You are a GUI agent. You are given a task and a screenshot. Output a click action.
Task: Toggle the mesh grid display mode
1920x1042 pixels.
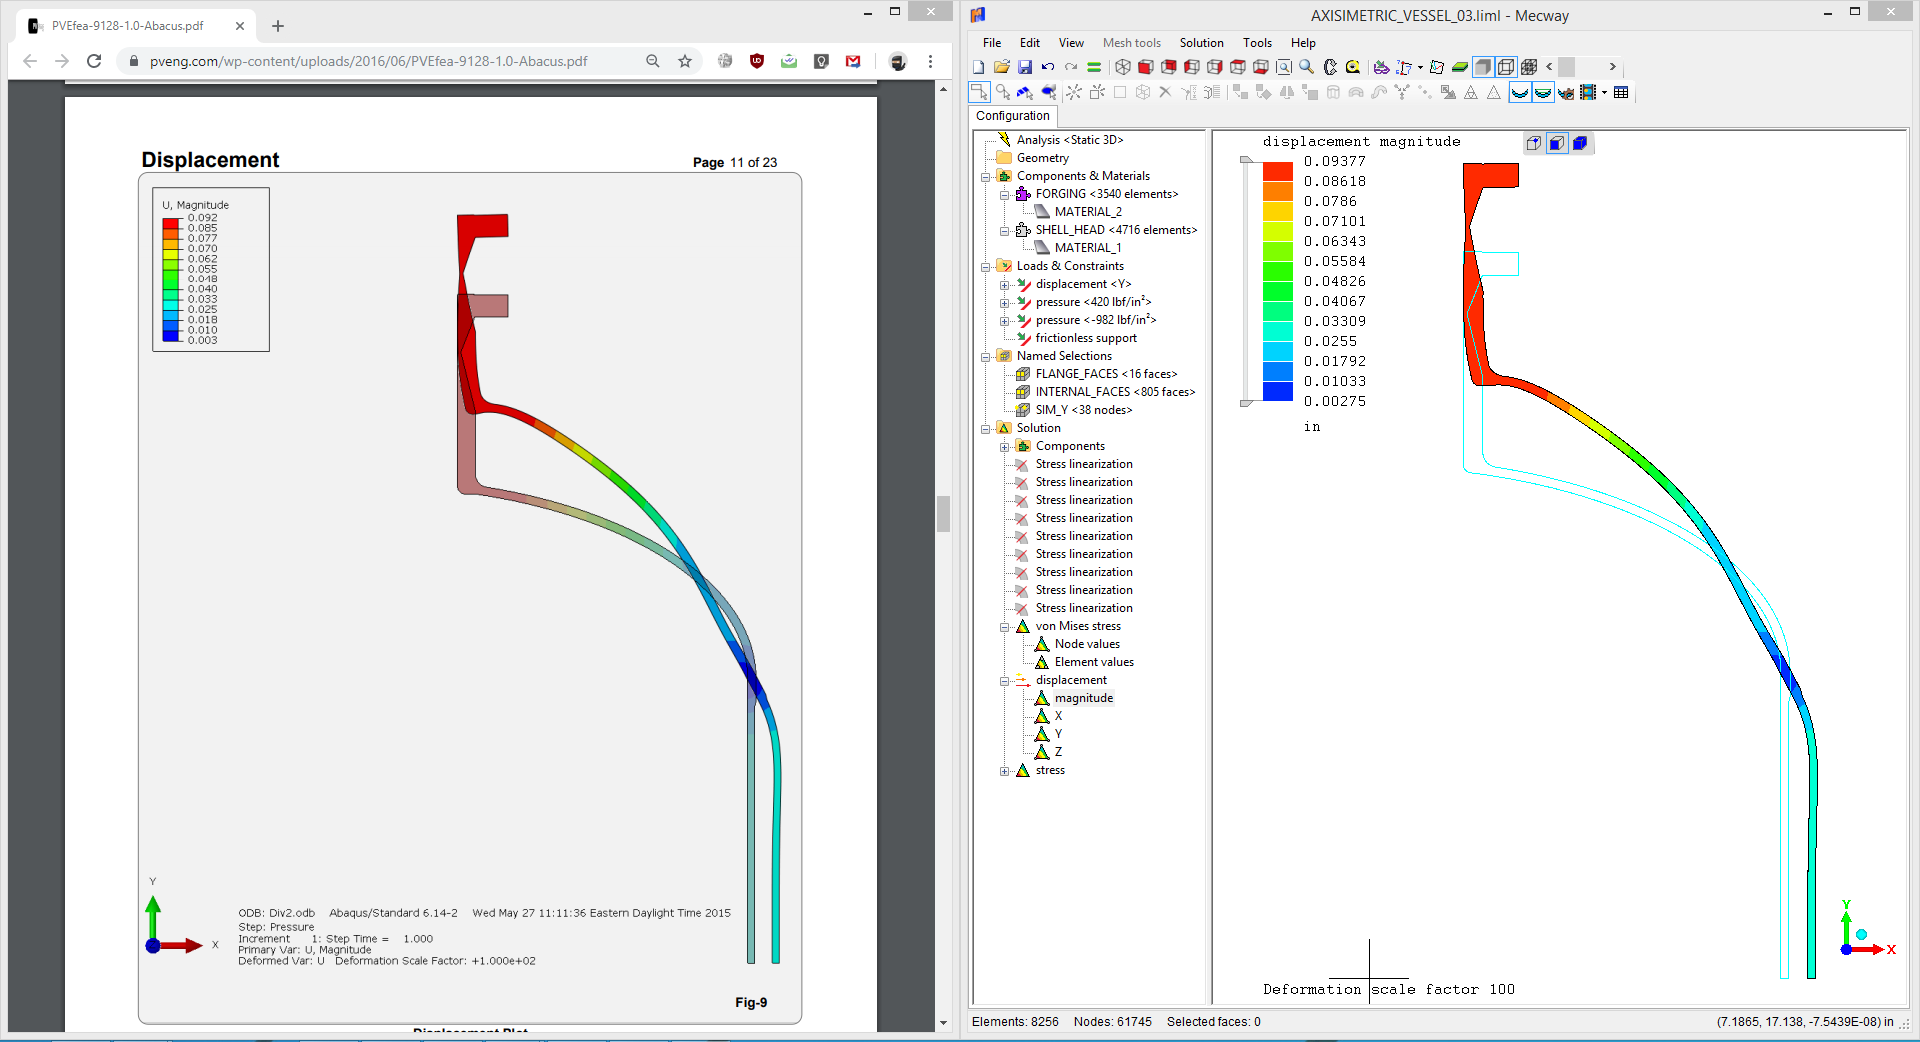click(x=1529, y=67)
